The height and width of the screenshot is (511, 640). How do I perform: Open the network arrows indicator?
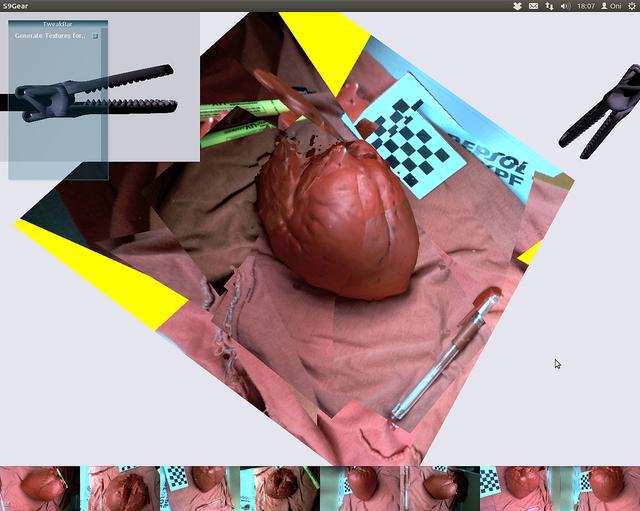point(549,6)
